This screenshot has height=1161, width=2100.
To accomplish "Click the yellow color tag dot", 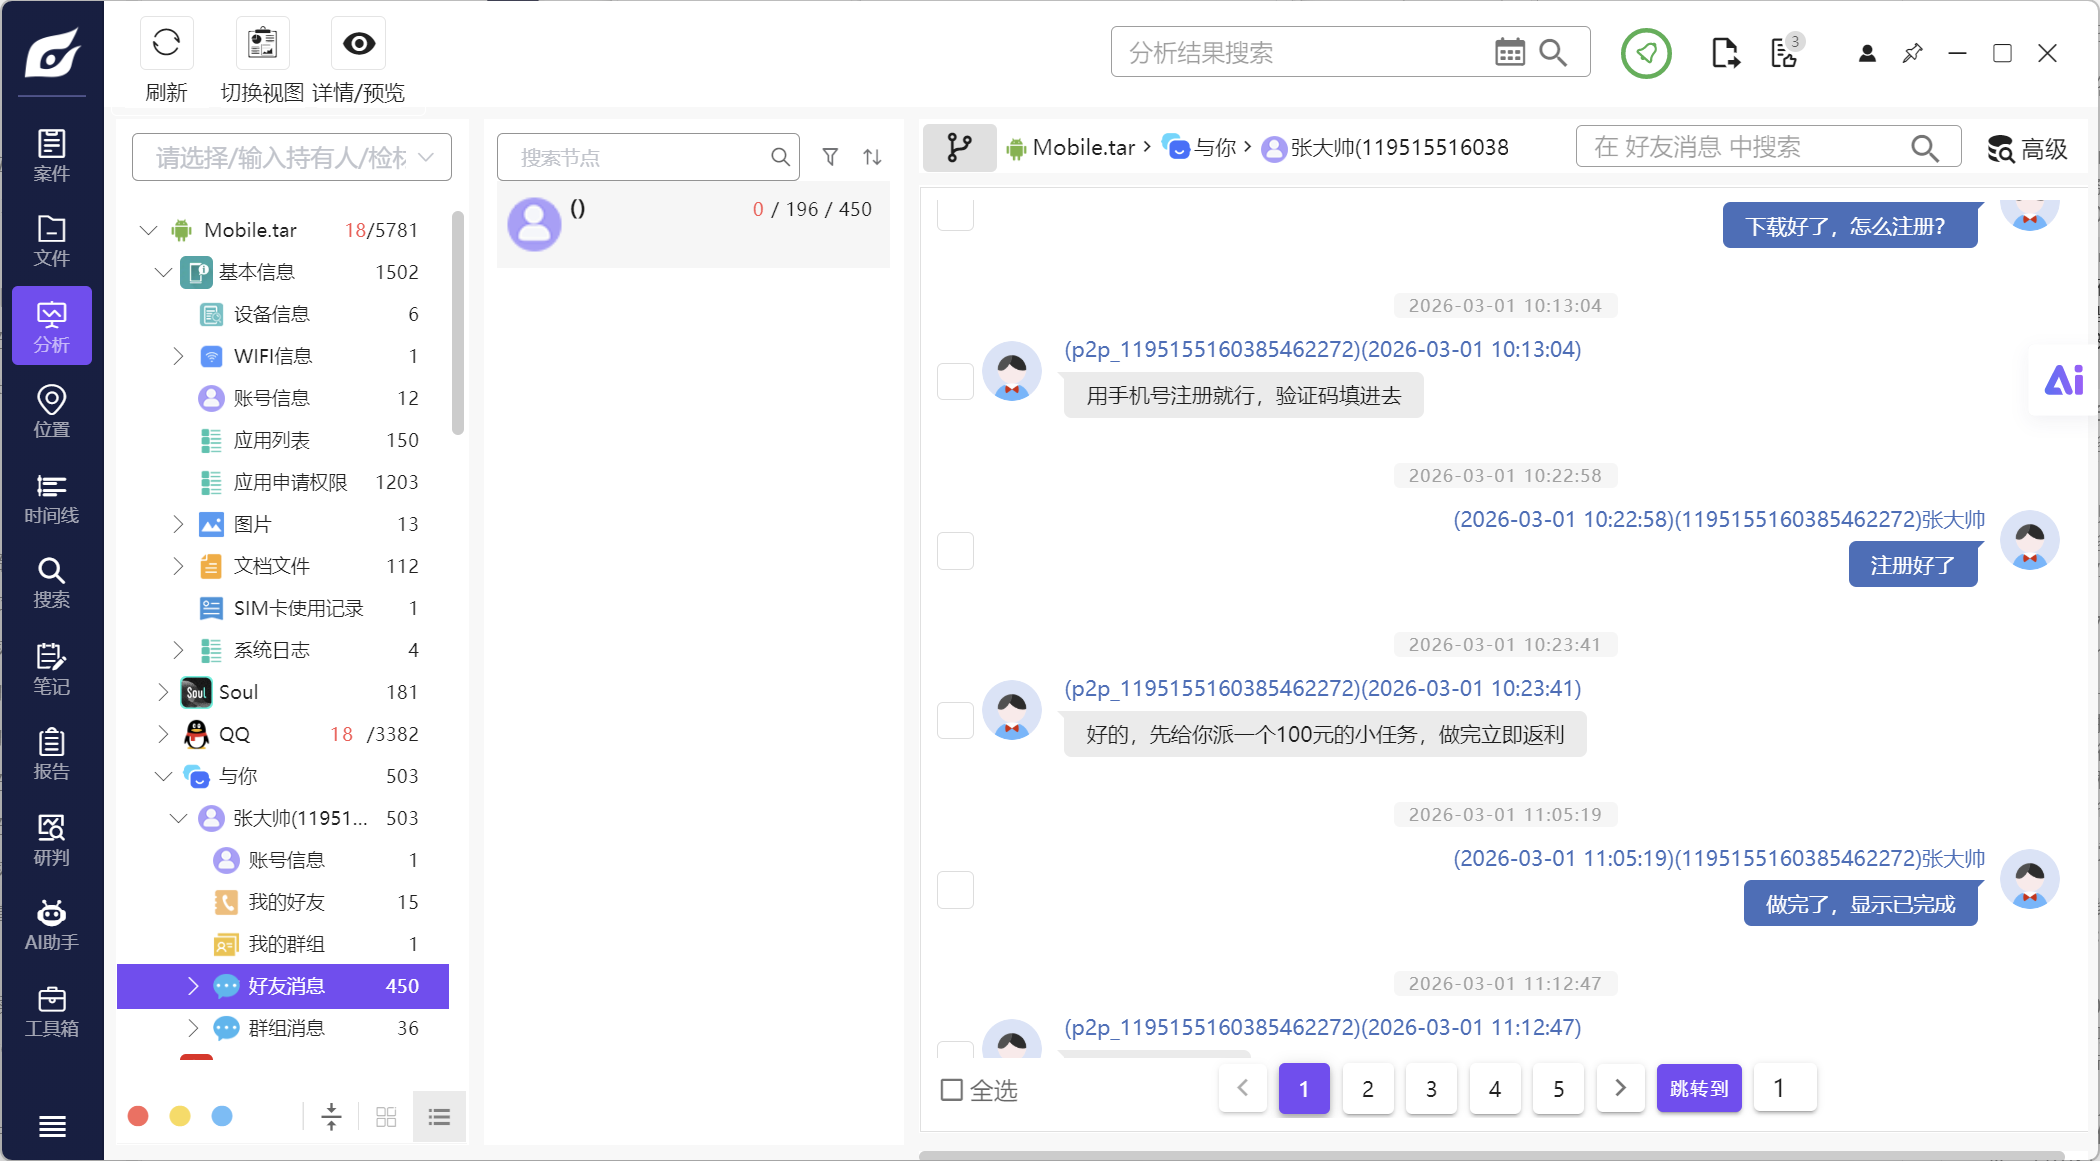I will [x=180, y=1116].
